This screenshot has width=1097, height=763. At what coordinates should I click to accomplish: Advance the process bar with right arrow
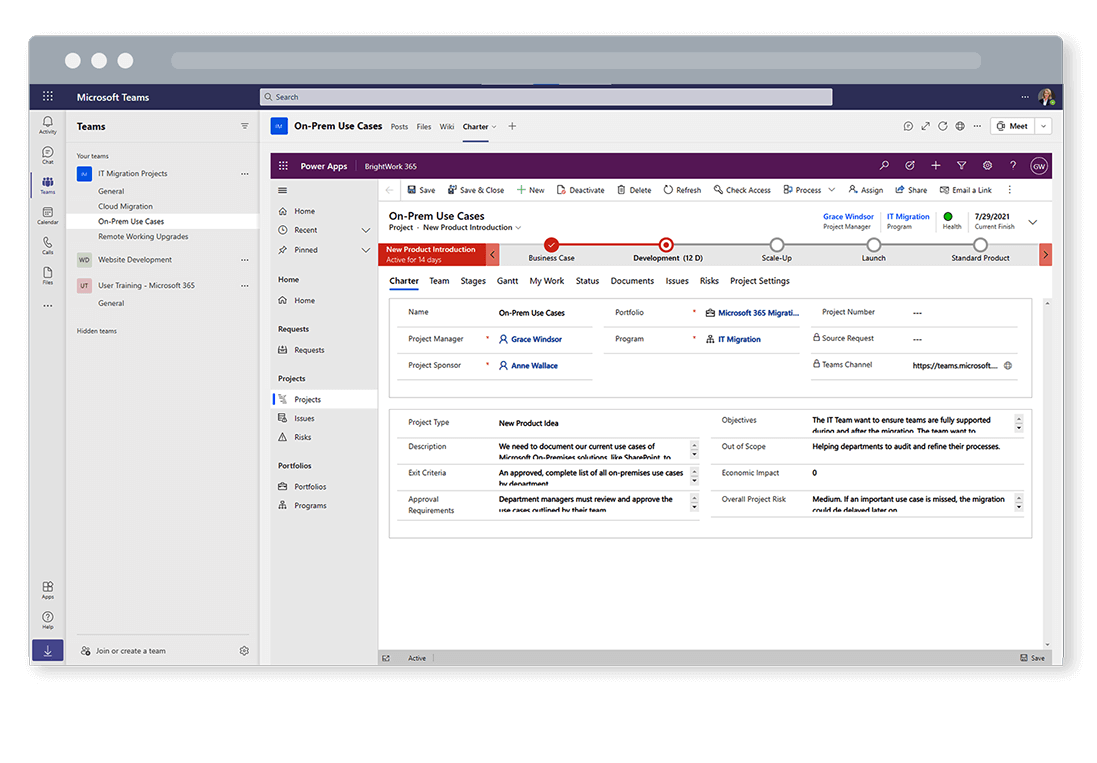click(x=1045, y=255)
